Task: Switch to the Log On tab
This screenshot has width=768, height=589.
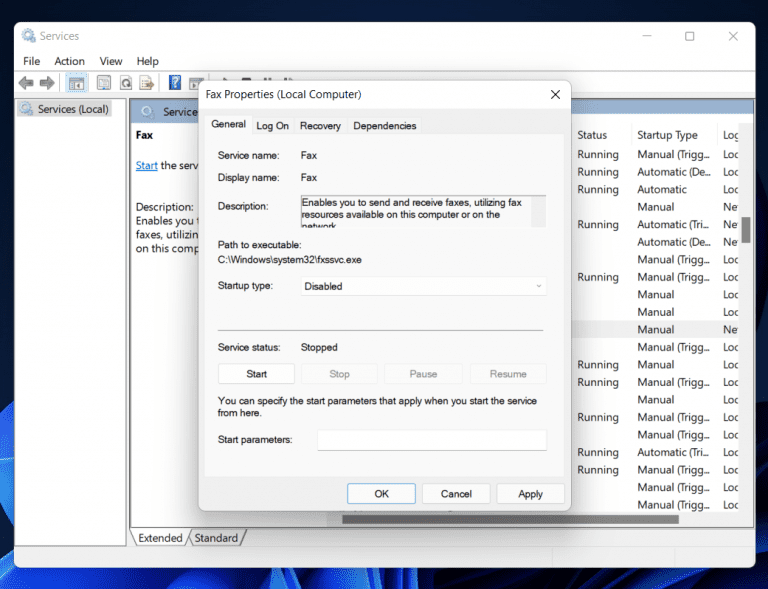Action: pos(272,126)
